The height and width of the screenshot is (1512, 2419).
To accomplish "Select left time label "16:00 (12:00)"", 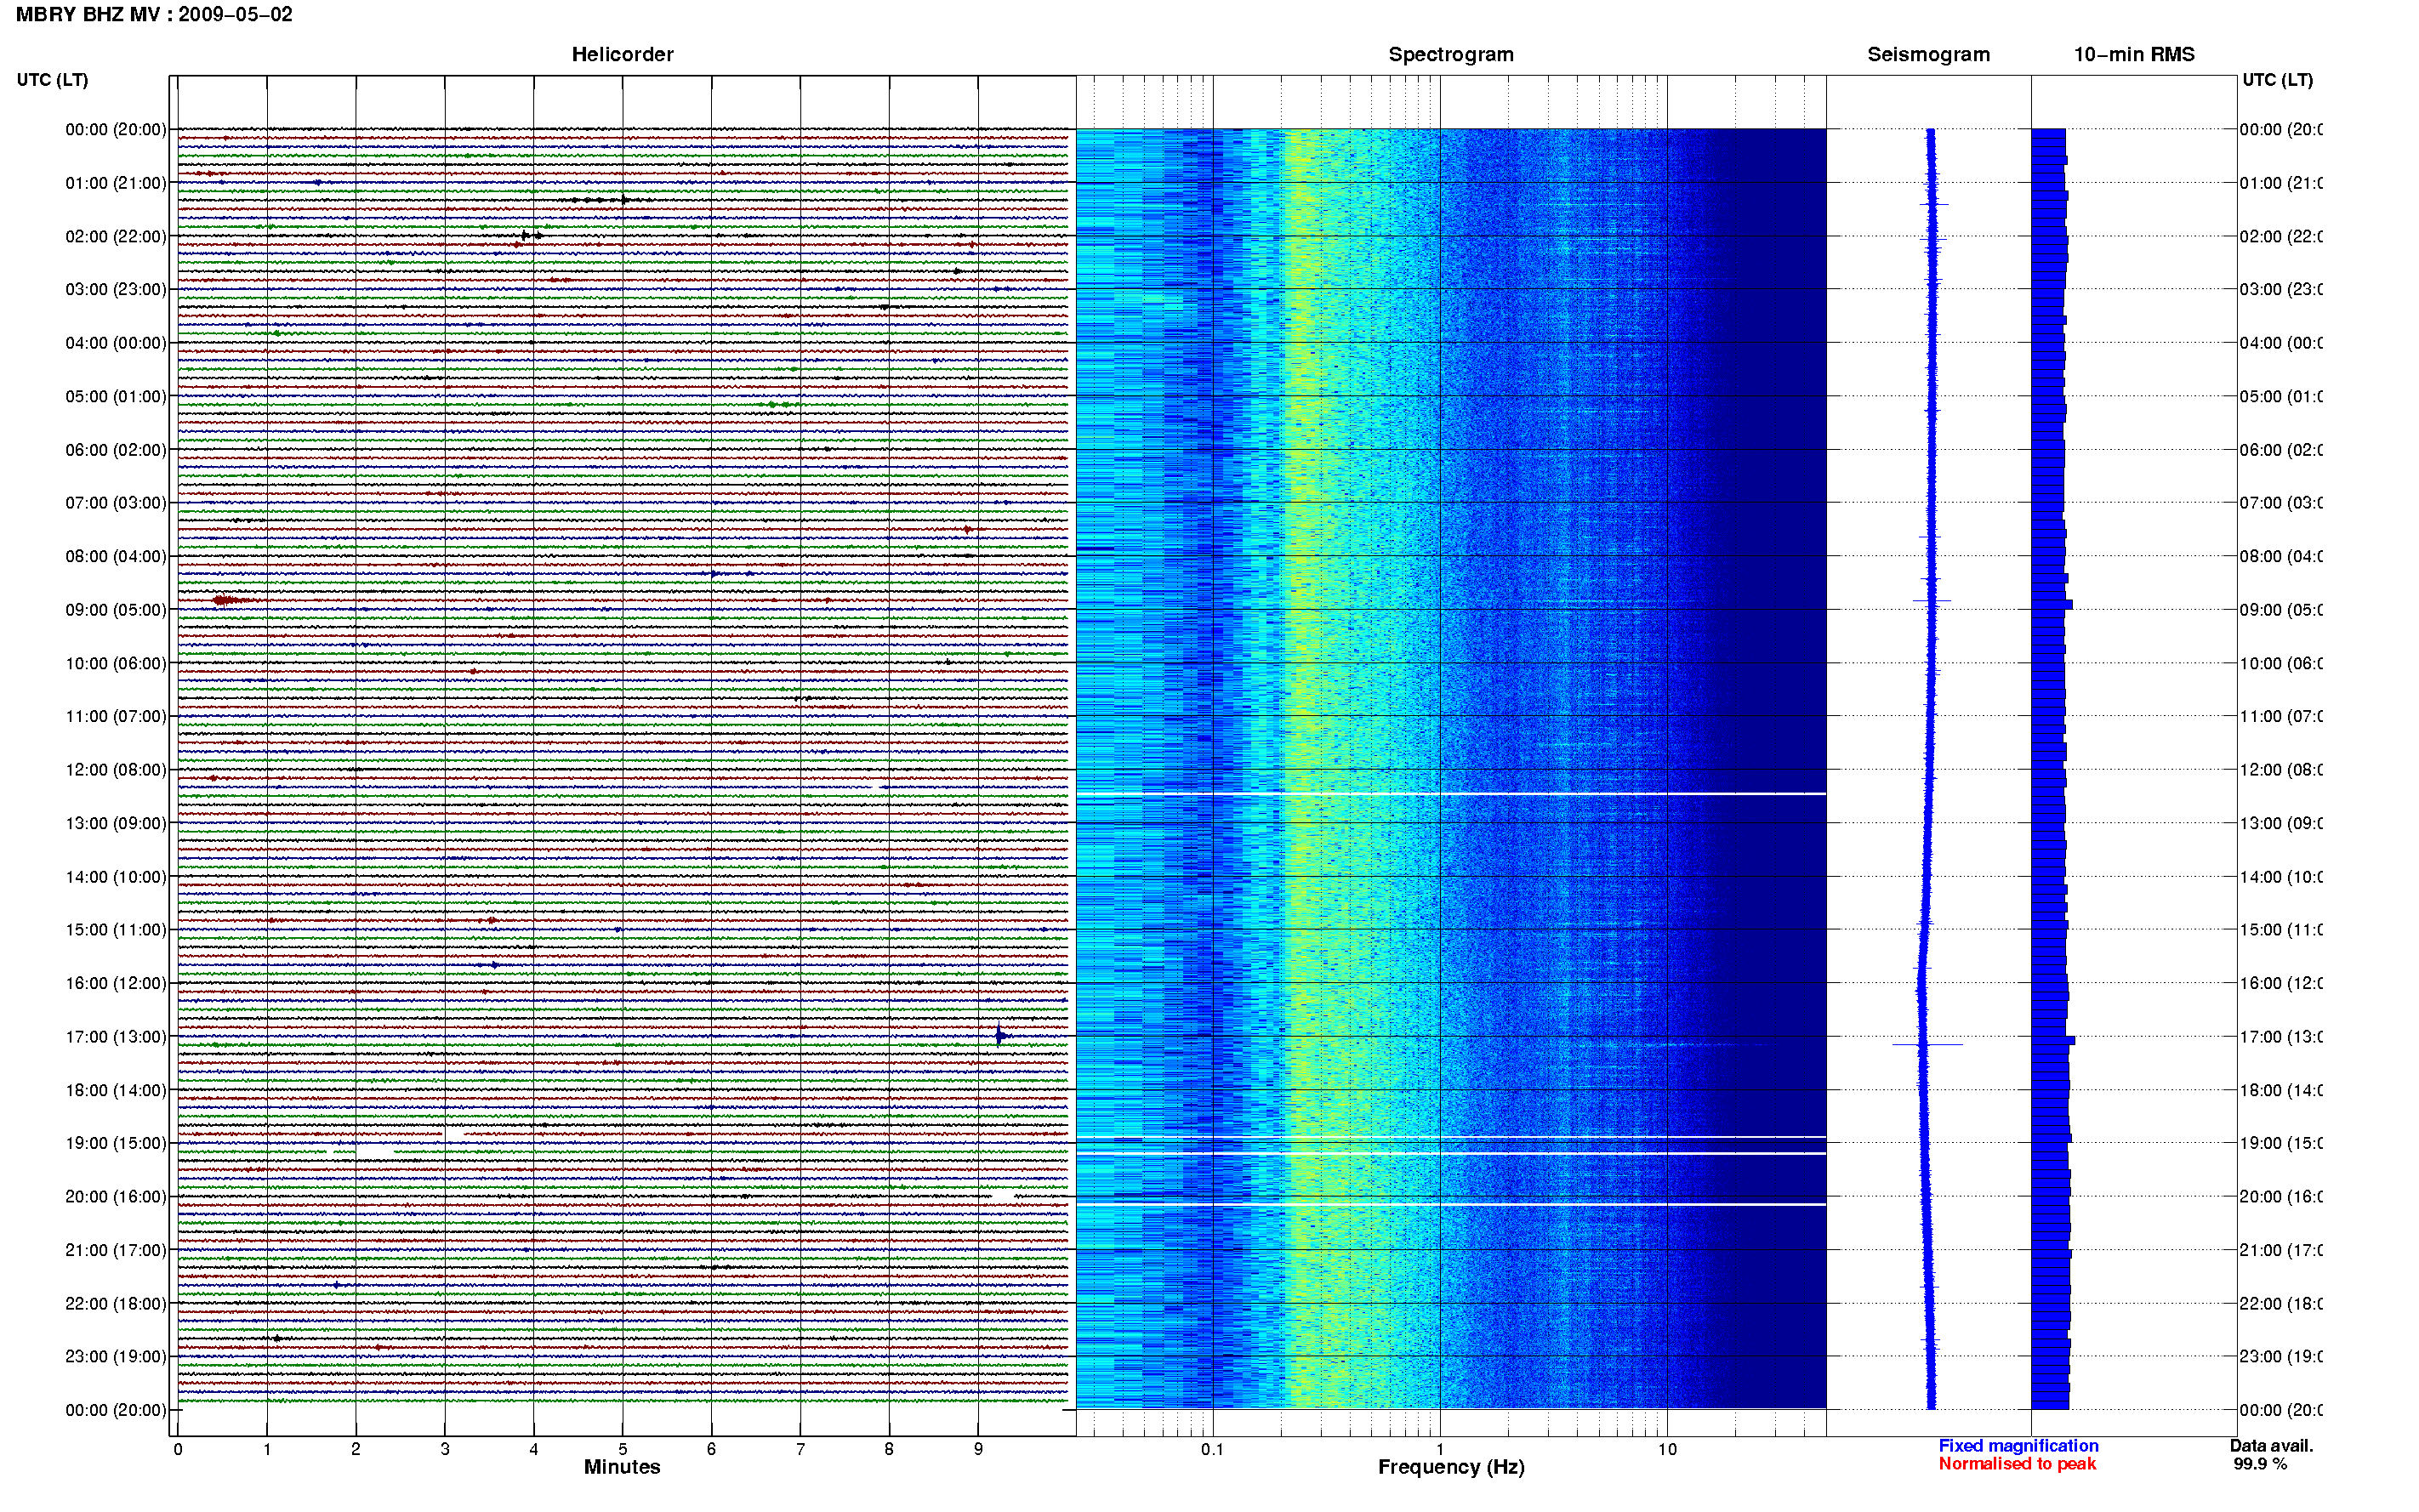I will click(115, 984).
